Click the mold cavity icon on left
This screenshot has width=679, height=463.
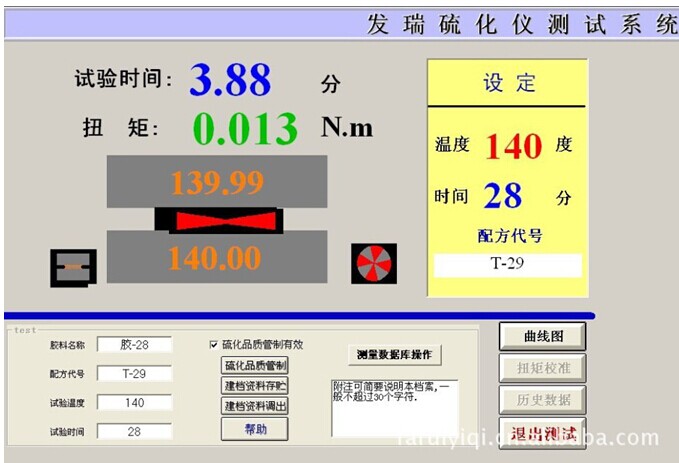[73, 267]
